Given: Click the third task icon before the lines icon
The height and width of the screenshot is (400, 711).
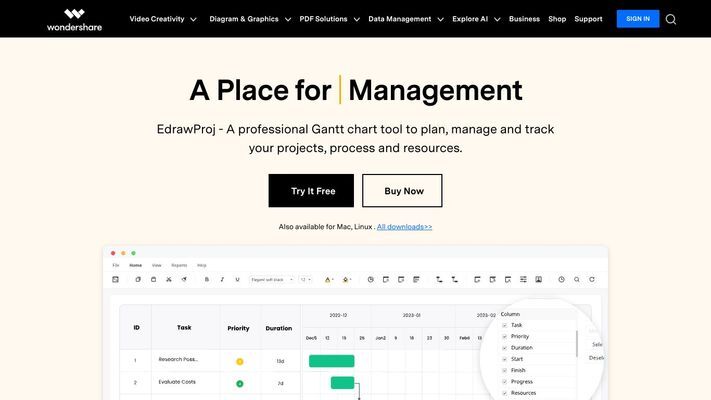Looking at the screenshot, I should pos(401,279).
